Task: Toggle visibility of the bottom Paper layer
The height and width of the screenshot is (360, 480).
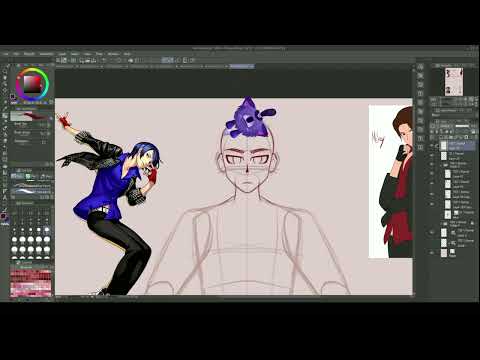Action: pyautogui.click(x=432, y=253)
